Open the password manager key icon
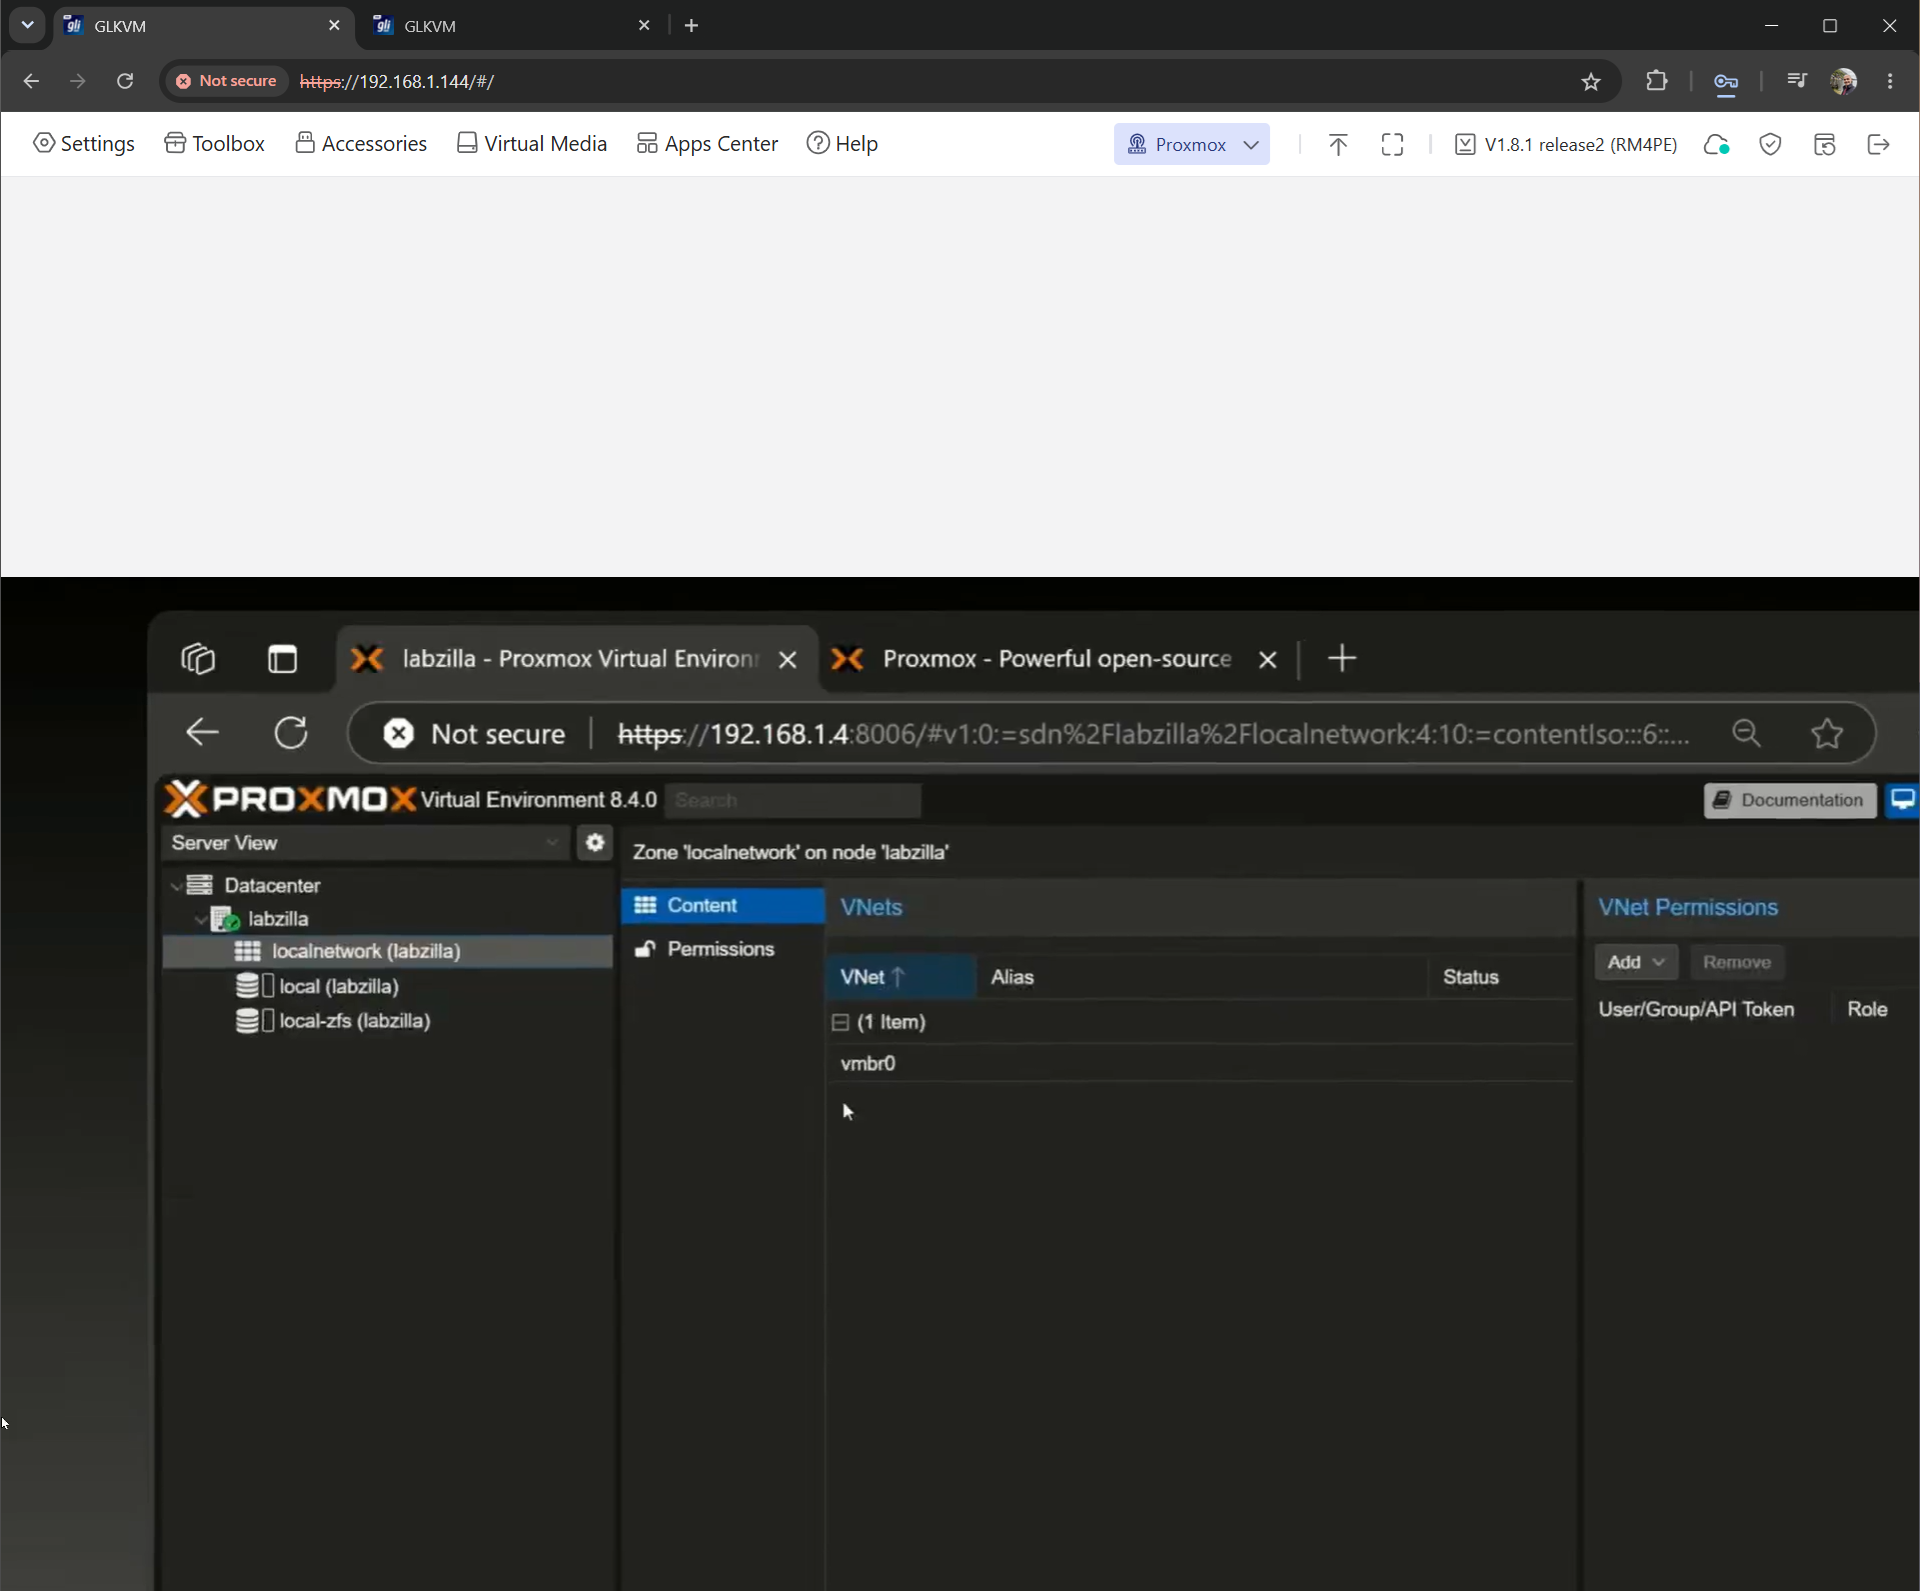The width and height of the screenshot is (1920, 1591). pyautogui.click(x=1725, y=81)
